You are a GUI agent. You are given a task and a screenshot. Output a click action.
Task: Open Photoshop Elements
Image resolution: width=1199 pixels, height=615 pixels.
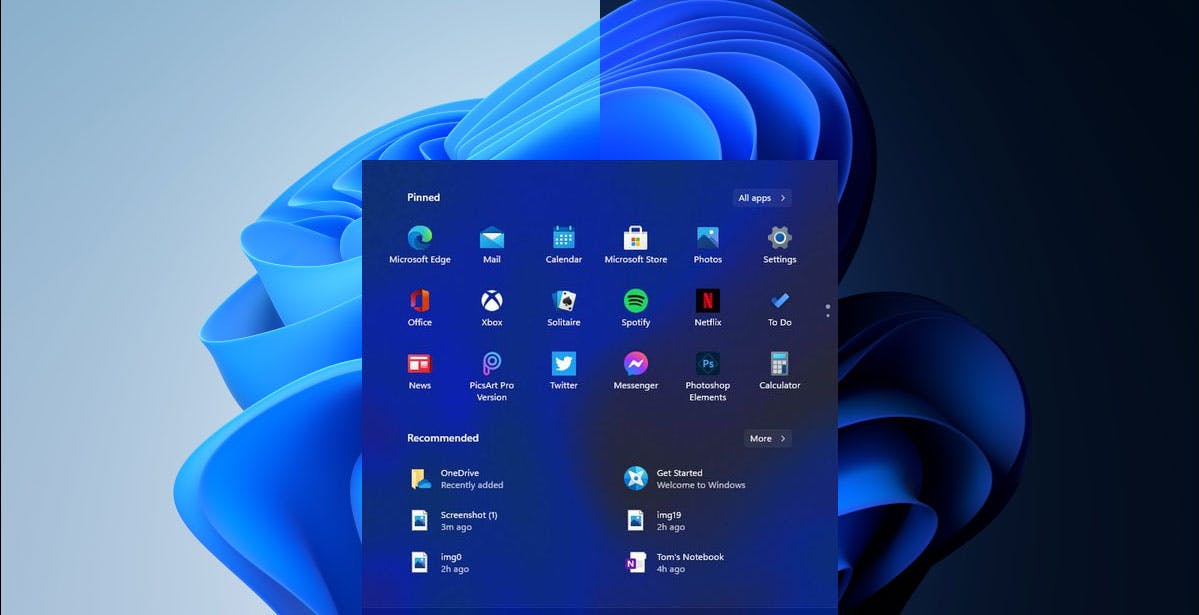point(707,367)
